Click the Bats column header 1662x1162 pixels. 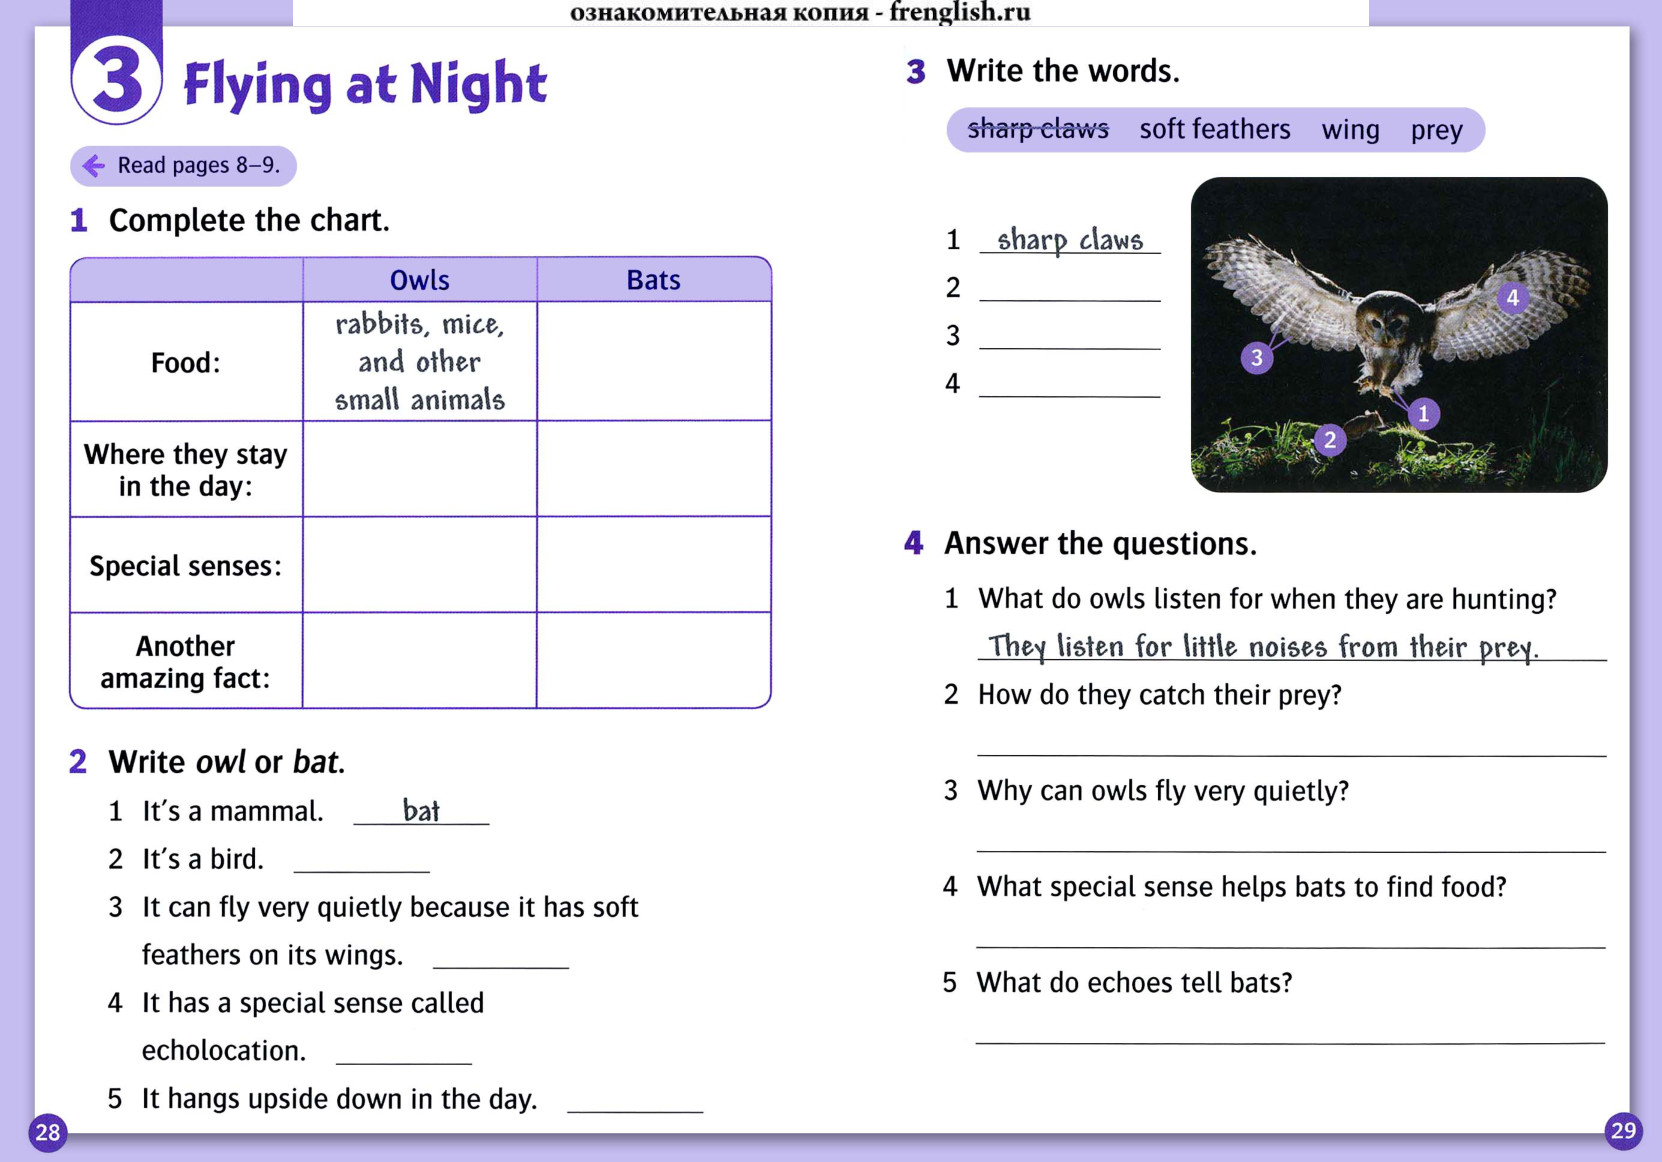tap(654, 280)
